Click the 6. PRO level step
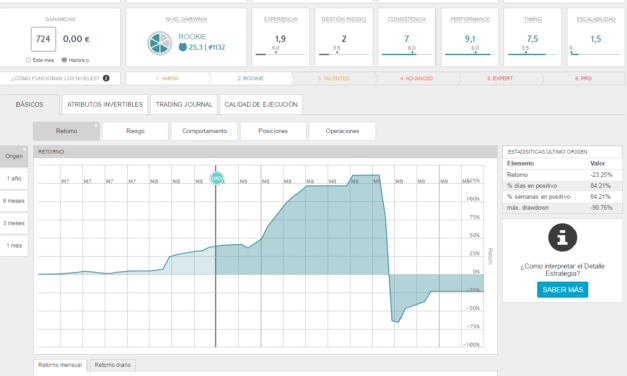627x376 pixels. tap(583, 78)
